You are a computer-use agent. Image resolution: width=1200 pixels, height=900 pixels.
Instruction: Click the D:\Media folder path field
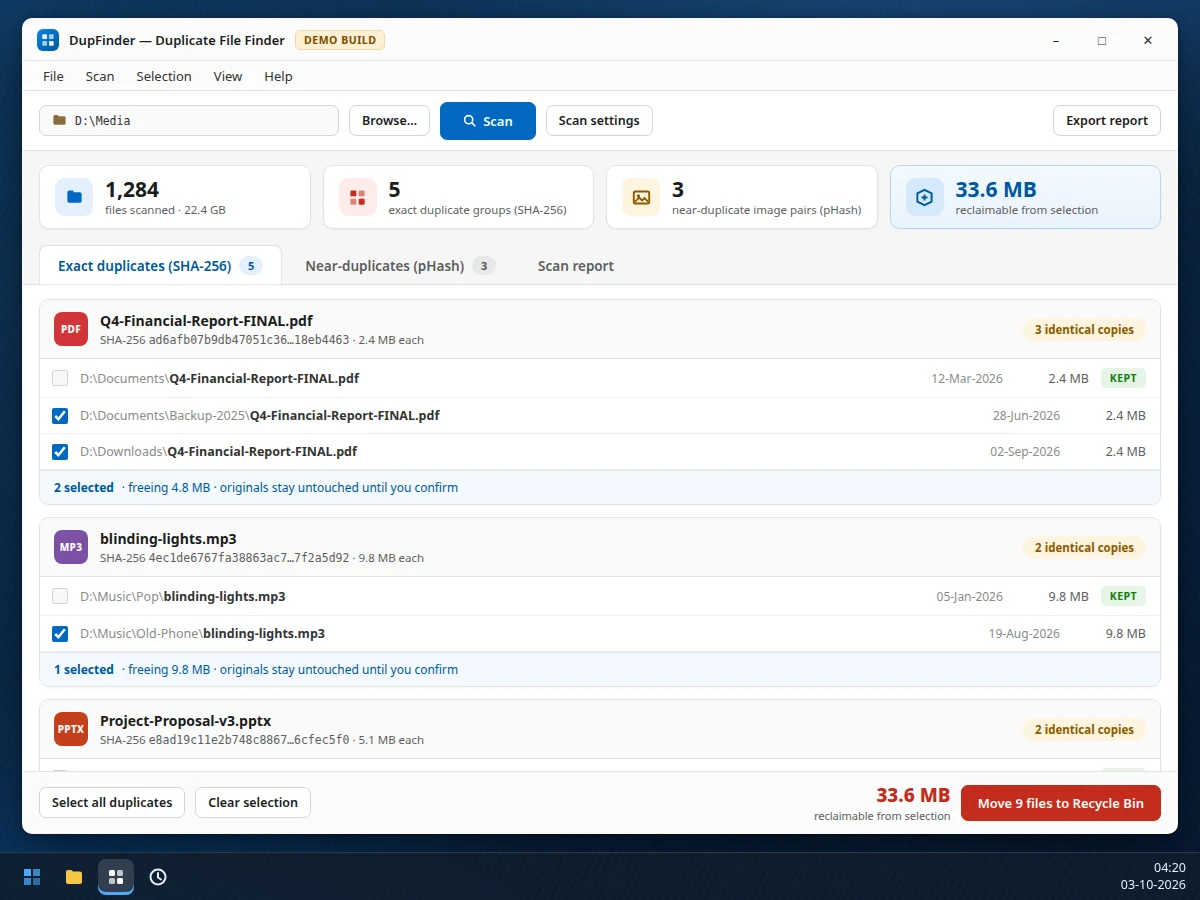click(x=189, y=121)
